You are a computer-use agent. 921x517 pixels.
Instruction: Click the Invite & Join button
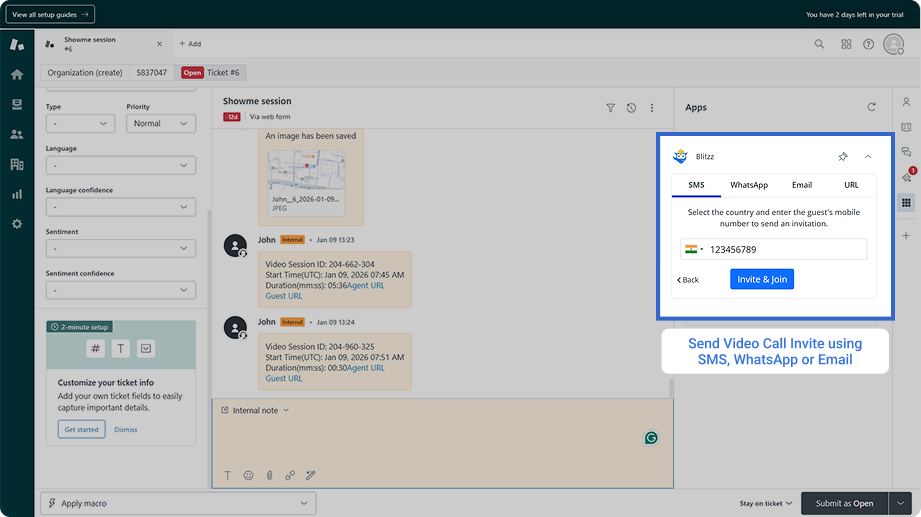(762, 279)
